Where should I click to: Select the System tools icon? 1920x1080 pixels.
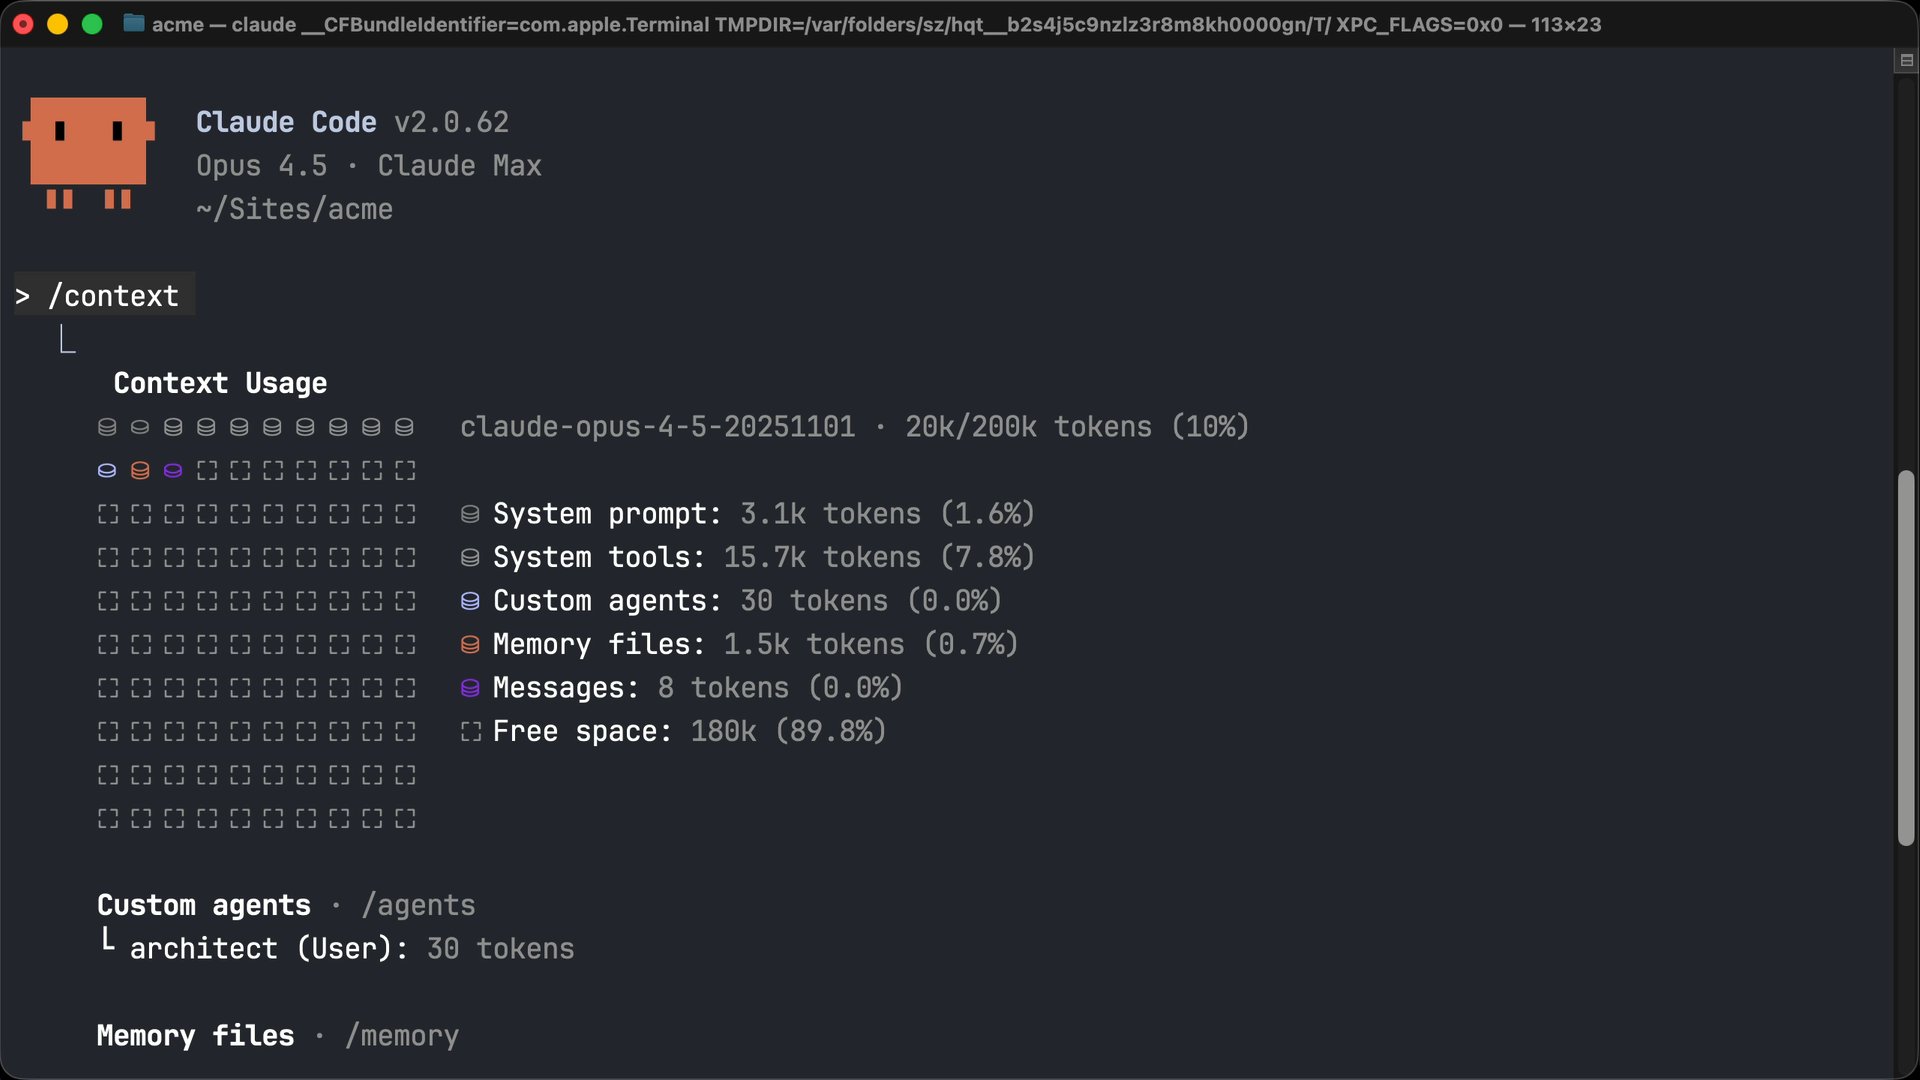pos(470,557)
